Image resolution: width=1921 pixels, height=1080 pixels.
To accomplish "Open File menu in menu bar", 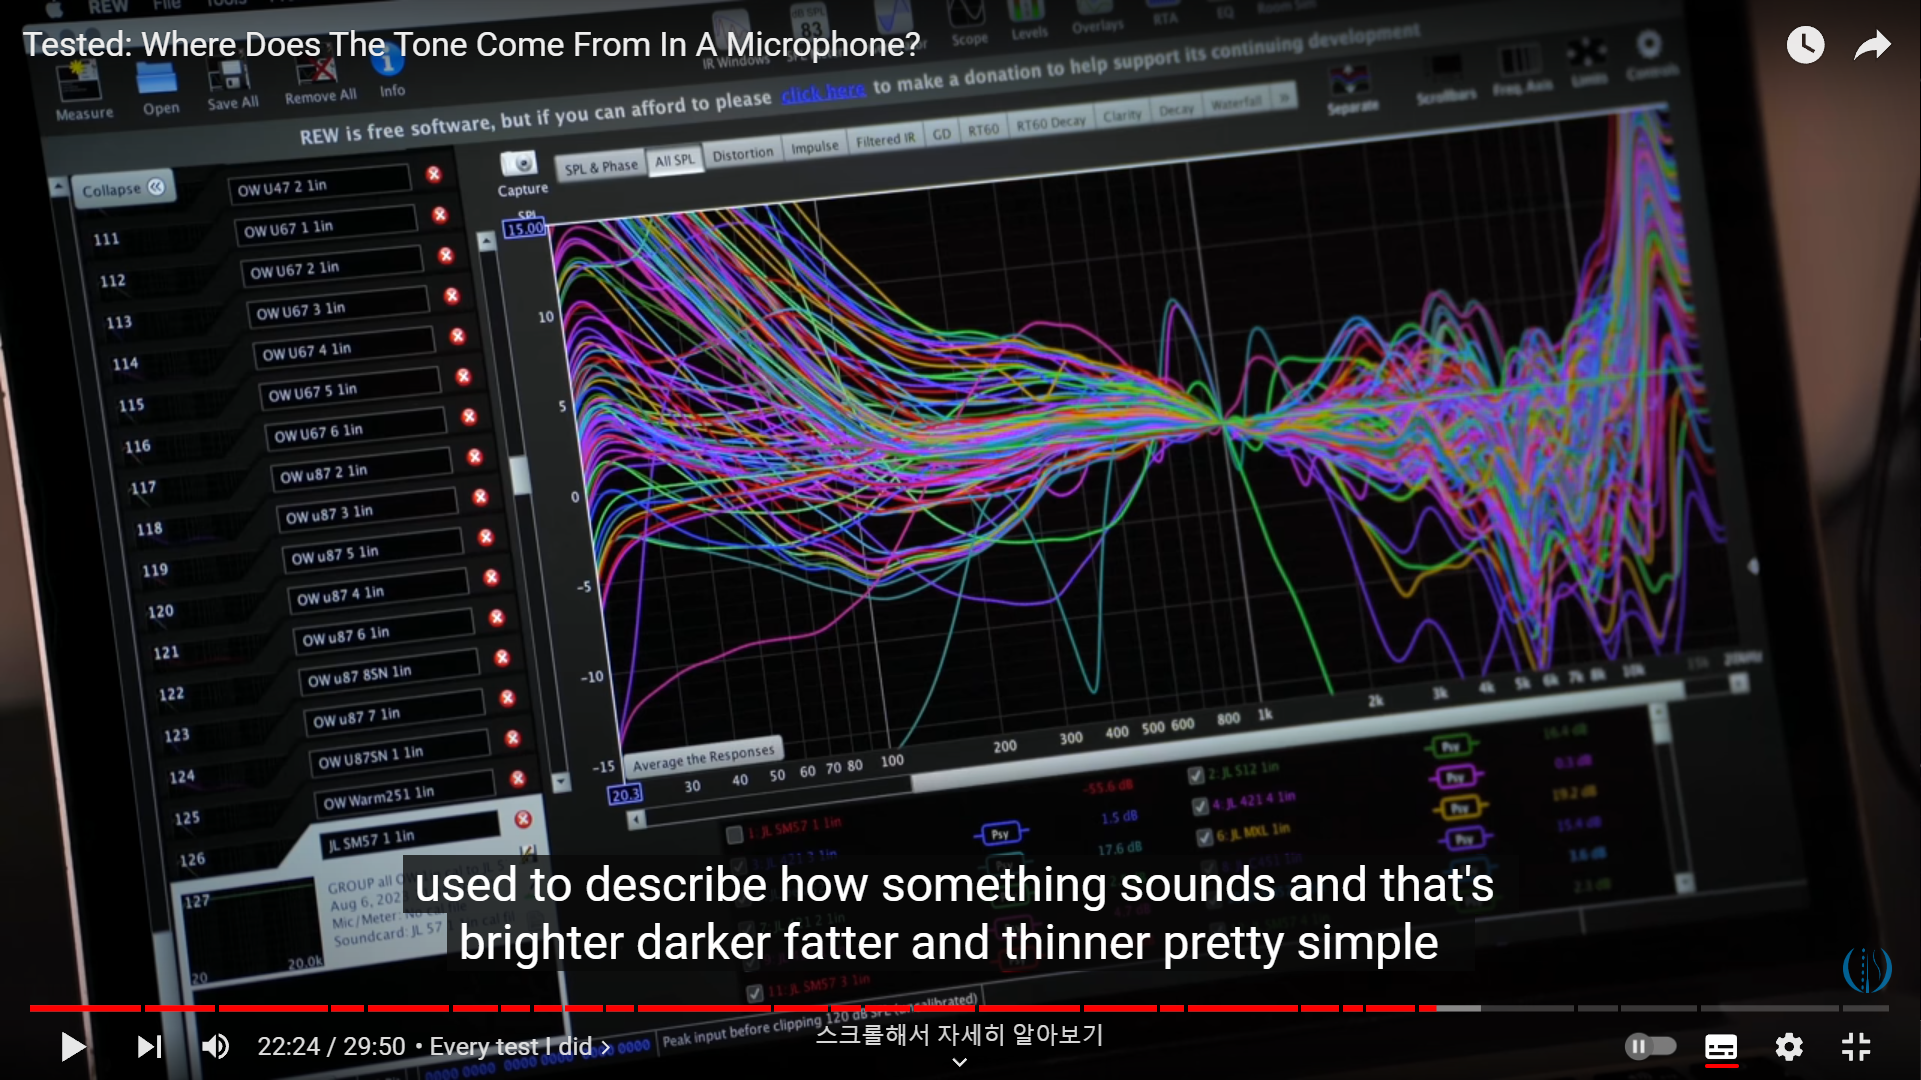I will pos(166,5).
